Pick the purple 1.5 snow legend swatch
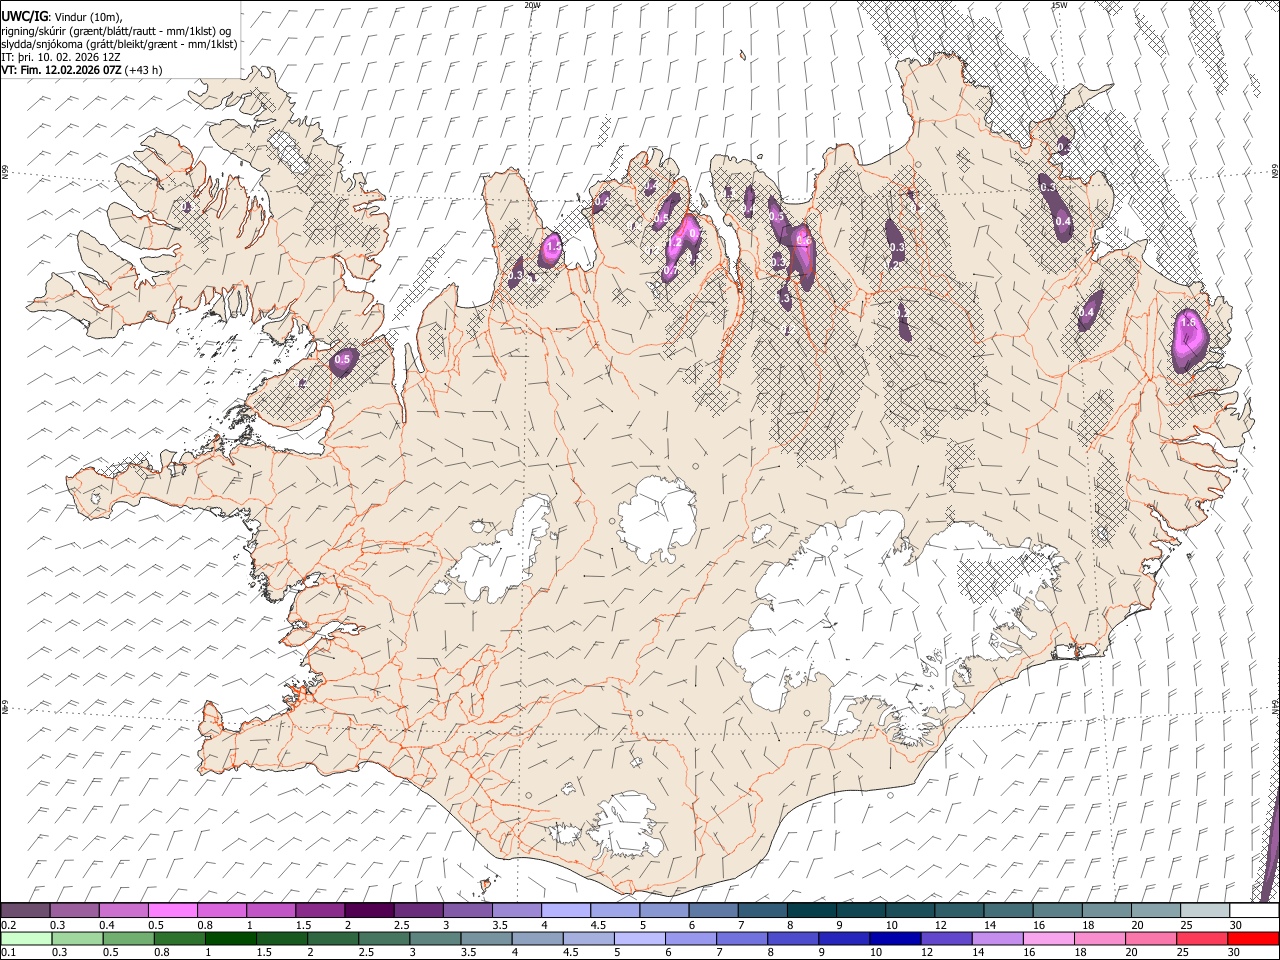Screen dimensions: 1280x960 pos(320,911)
